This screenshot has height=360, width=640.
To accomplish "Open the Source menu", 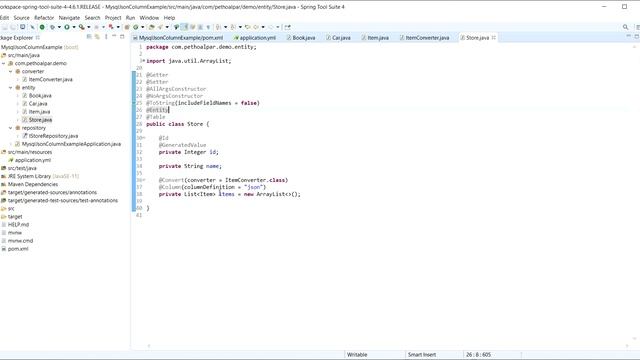I will coord(21,18).
